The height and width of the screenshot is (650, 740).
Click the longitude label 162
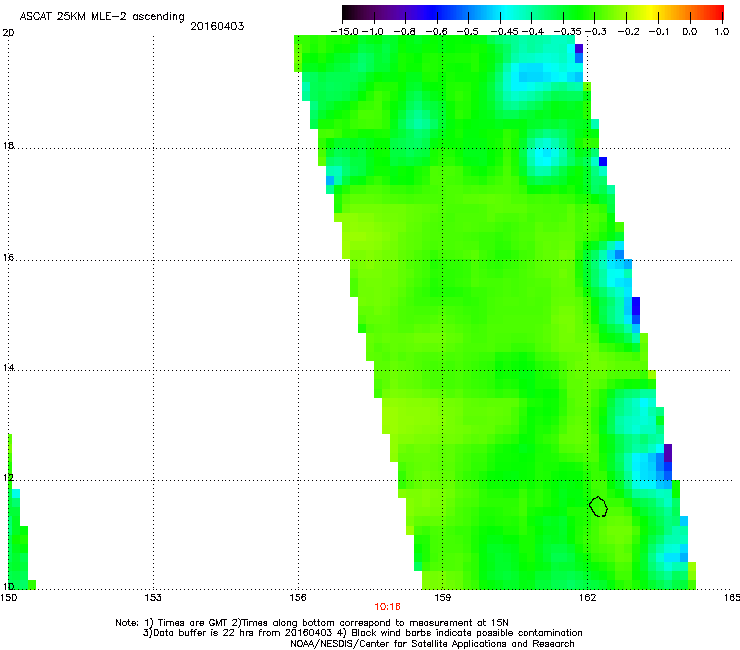[x=588, y=598]
